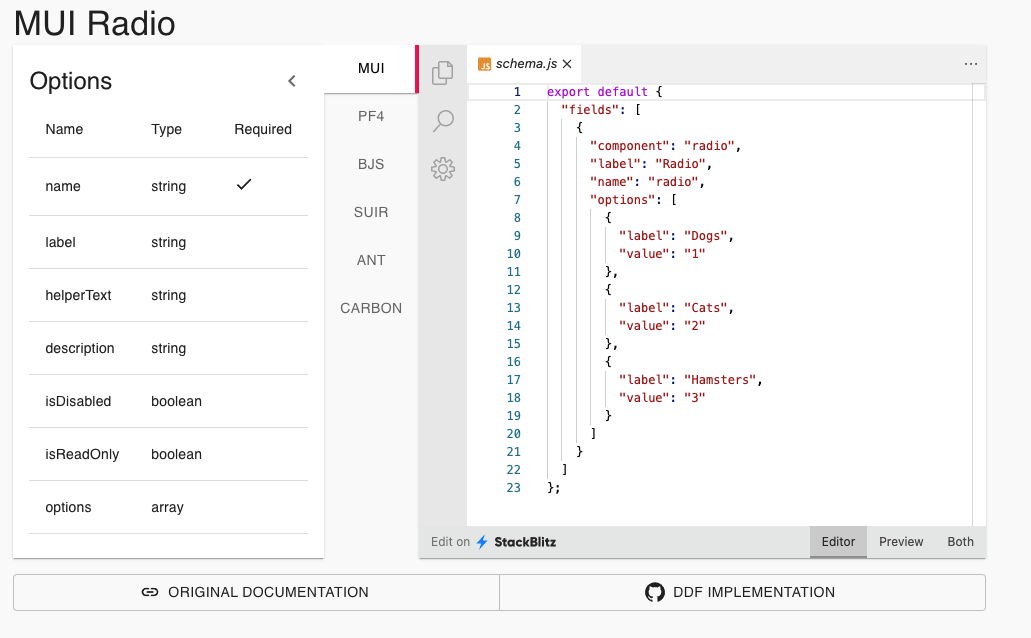1031x638 pixels.
Task: Click the link icon beside Original Documentation
Action: click(x=150, y=591)
